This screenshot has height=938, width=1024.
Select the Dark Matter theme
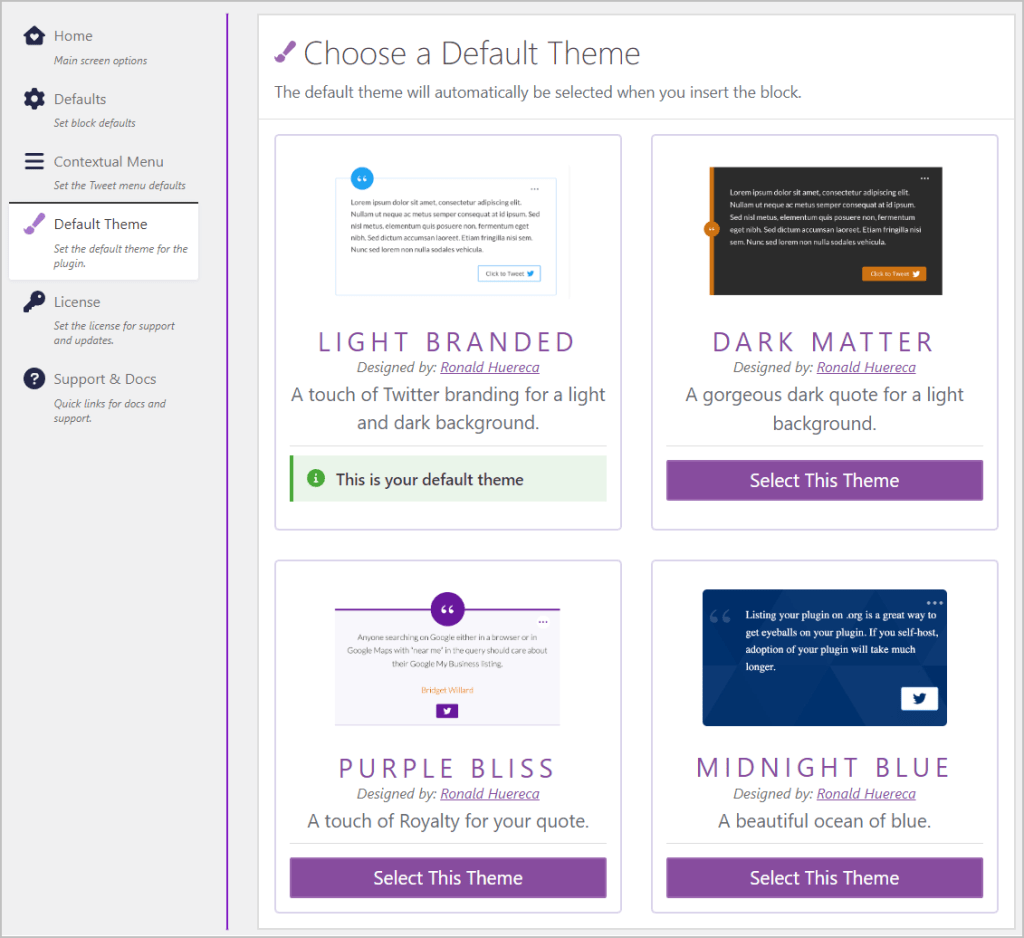pos(823,480)
